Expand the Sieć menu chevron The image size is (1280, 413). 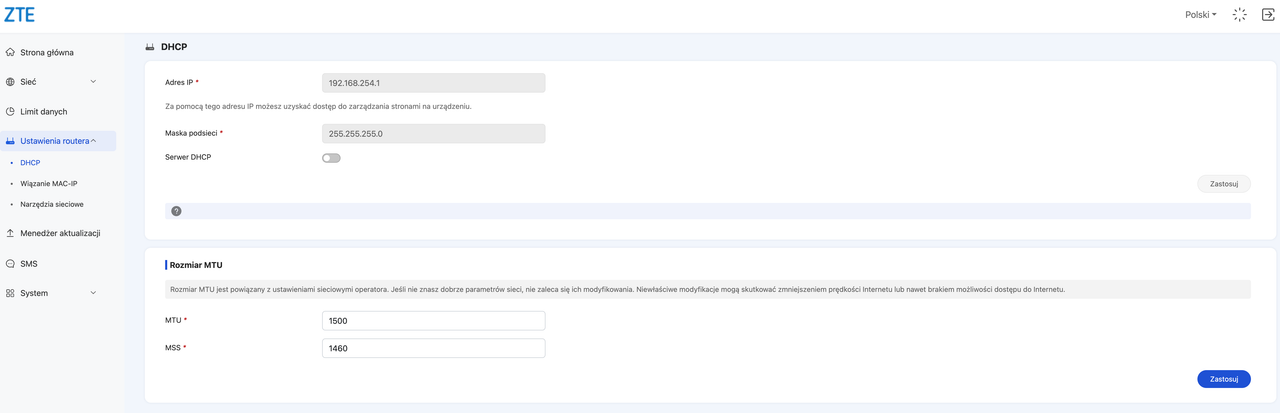pyautogui.click(x=94, y=82)
